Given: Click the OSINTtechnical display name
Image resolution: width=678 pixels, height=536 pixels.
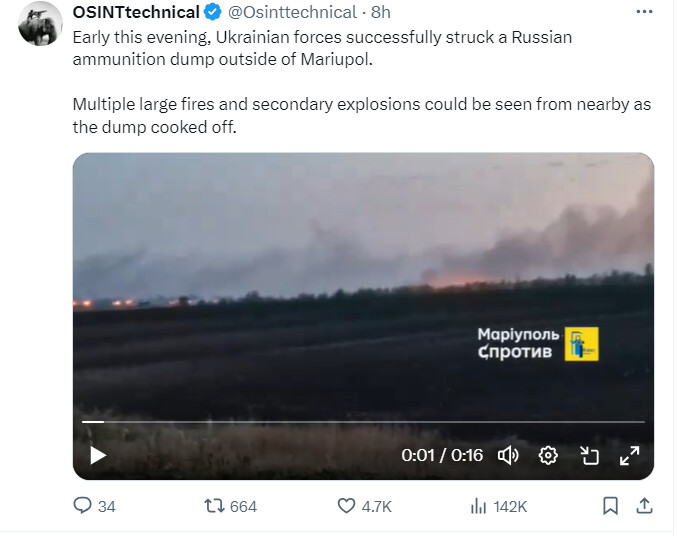Looking at the screenshot, I should click(x=136, y=12).
